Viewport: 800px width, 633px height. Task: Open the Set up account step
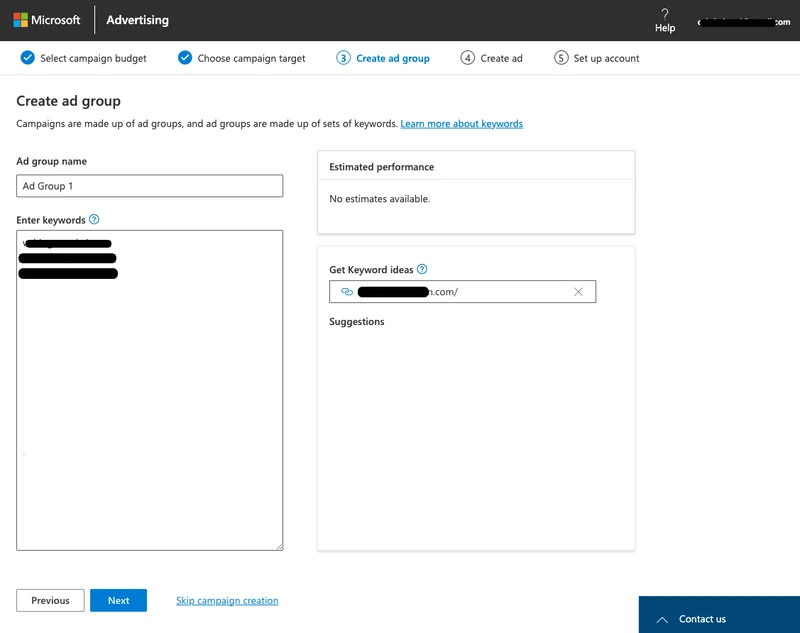pyautogui.click(x=606, y=58)
